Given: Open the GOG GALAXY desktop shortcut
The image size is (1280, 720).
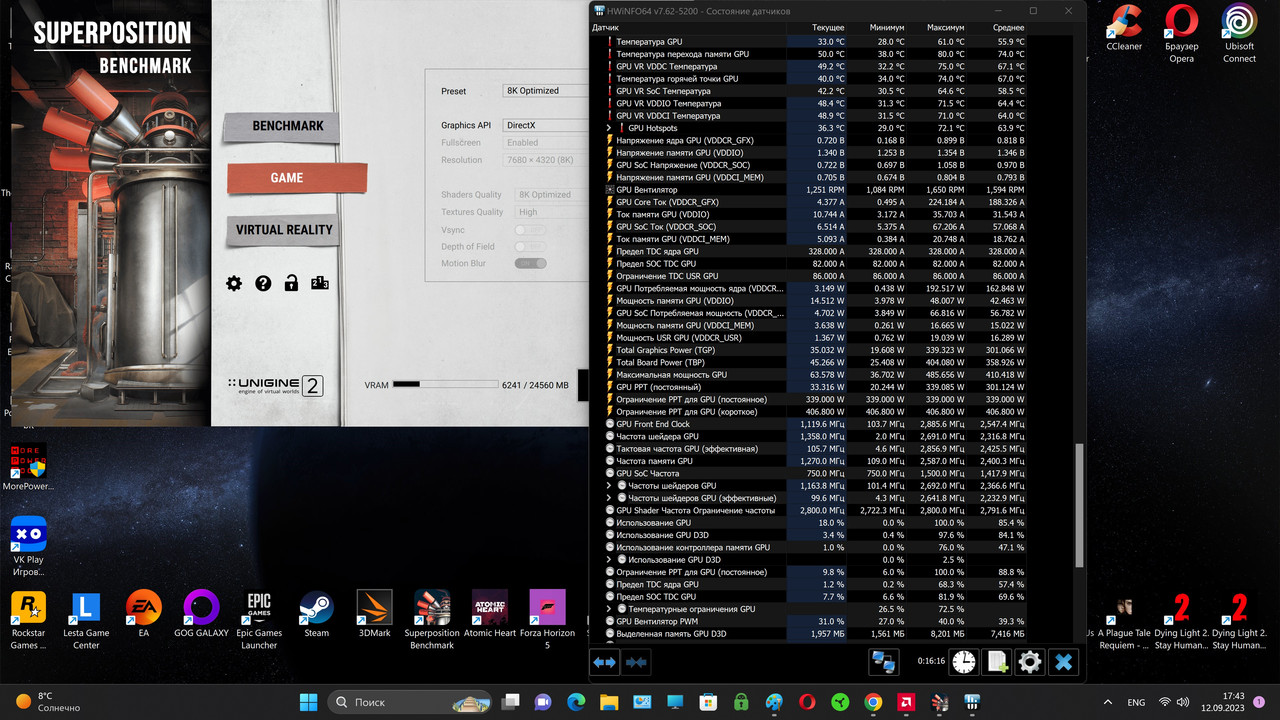Looking at the screenshot, I should [201, 614].
